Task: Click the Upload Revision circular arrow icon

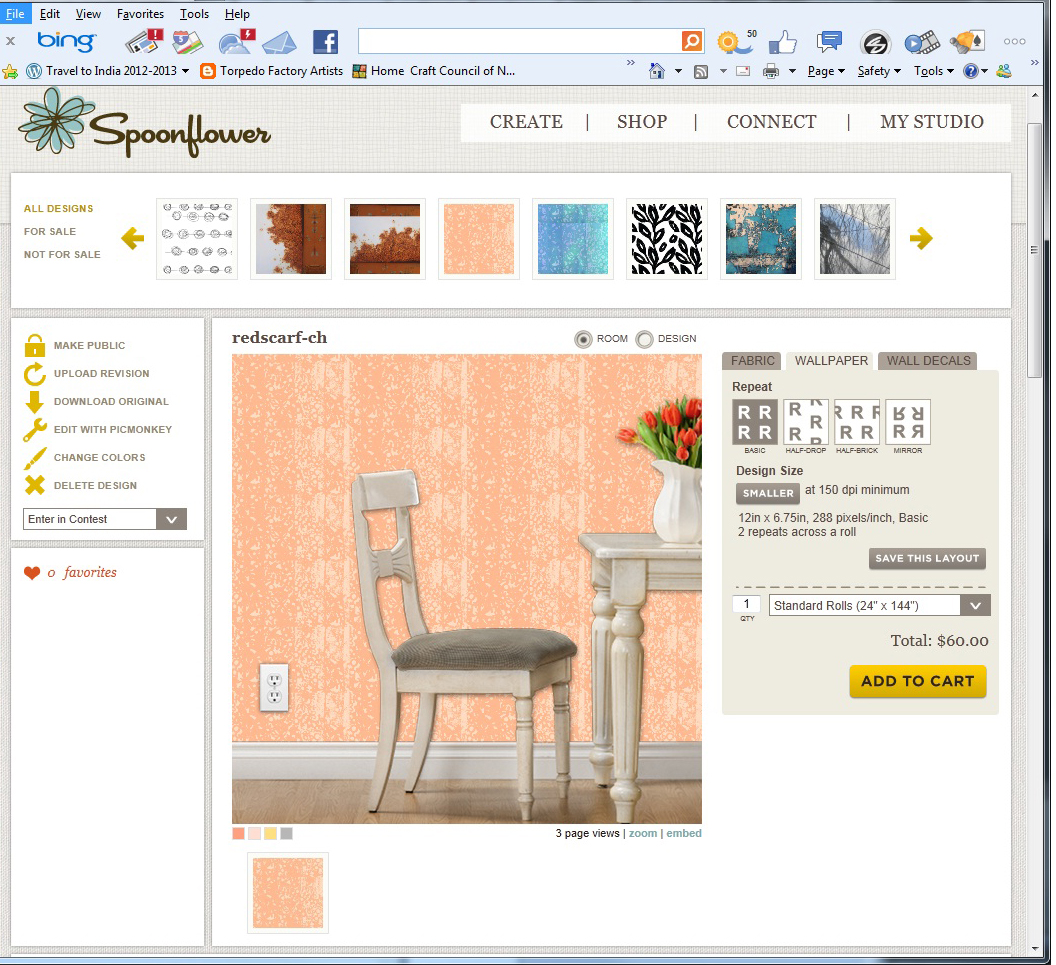Action: tap(35, 374)
